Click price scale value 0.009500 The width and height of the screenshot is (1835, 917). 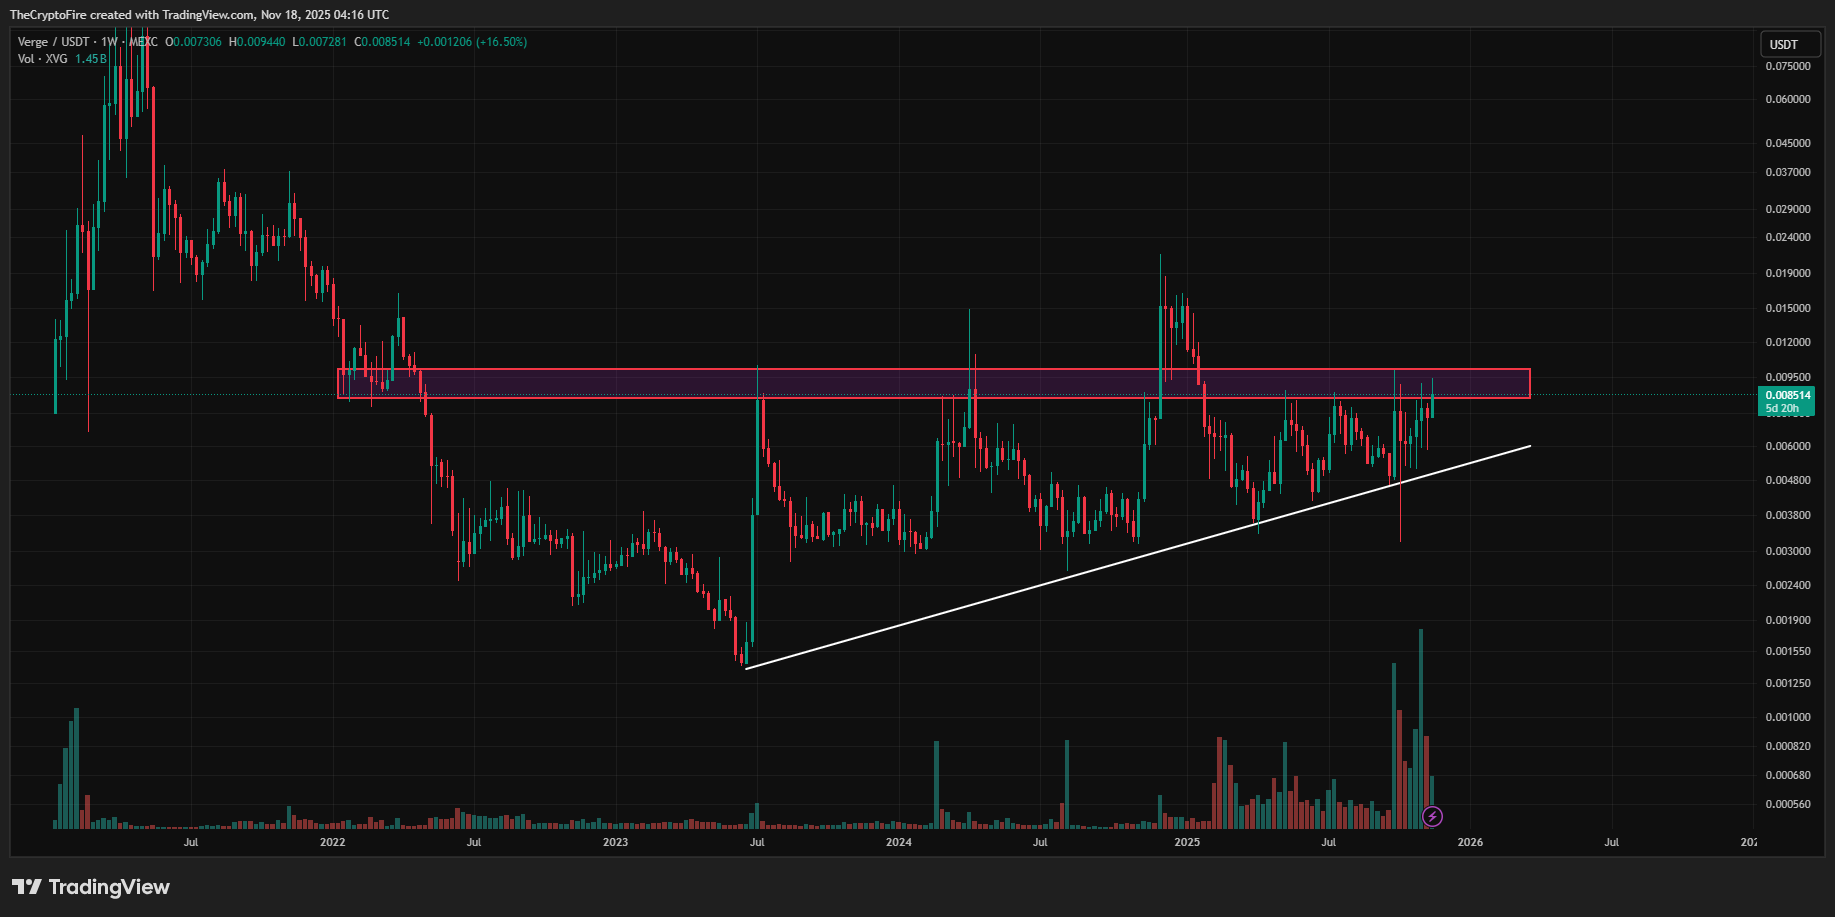point(1789,377)
